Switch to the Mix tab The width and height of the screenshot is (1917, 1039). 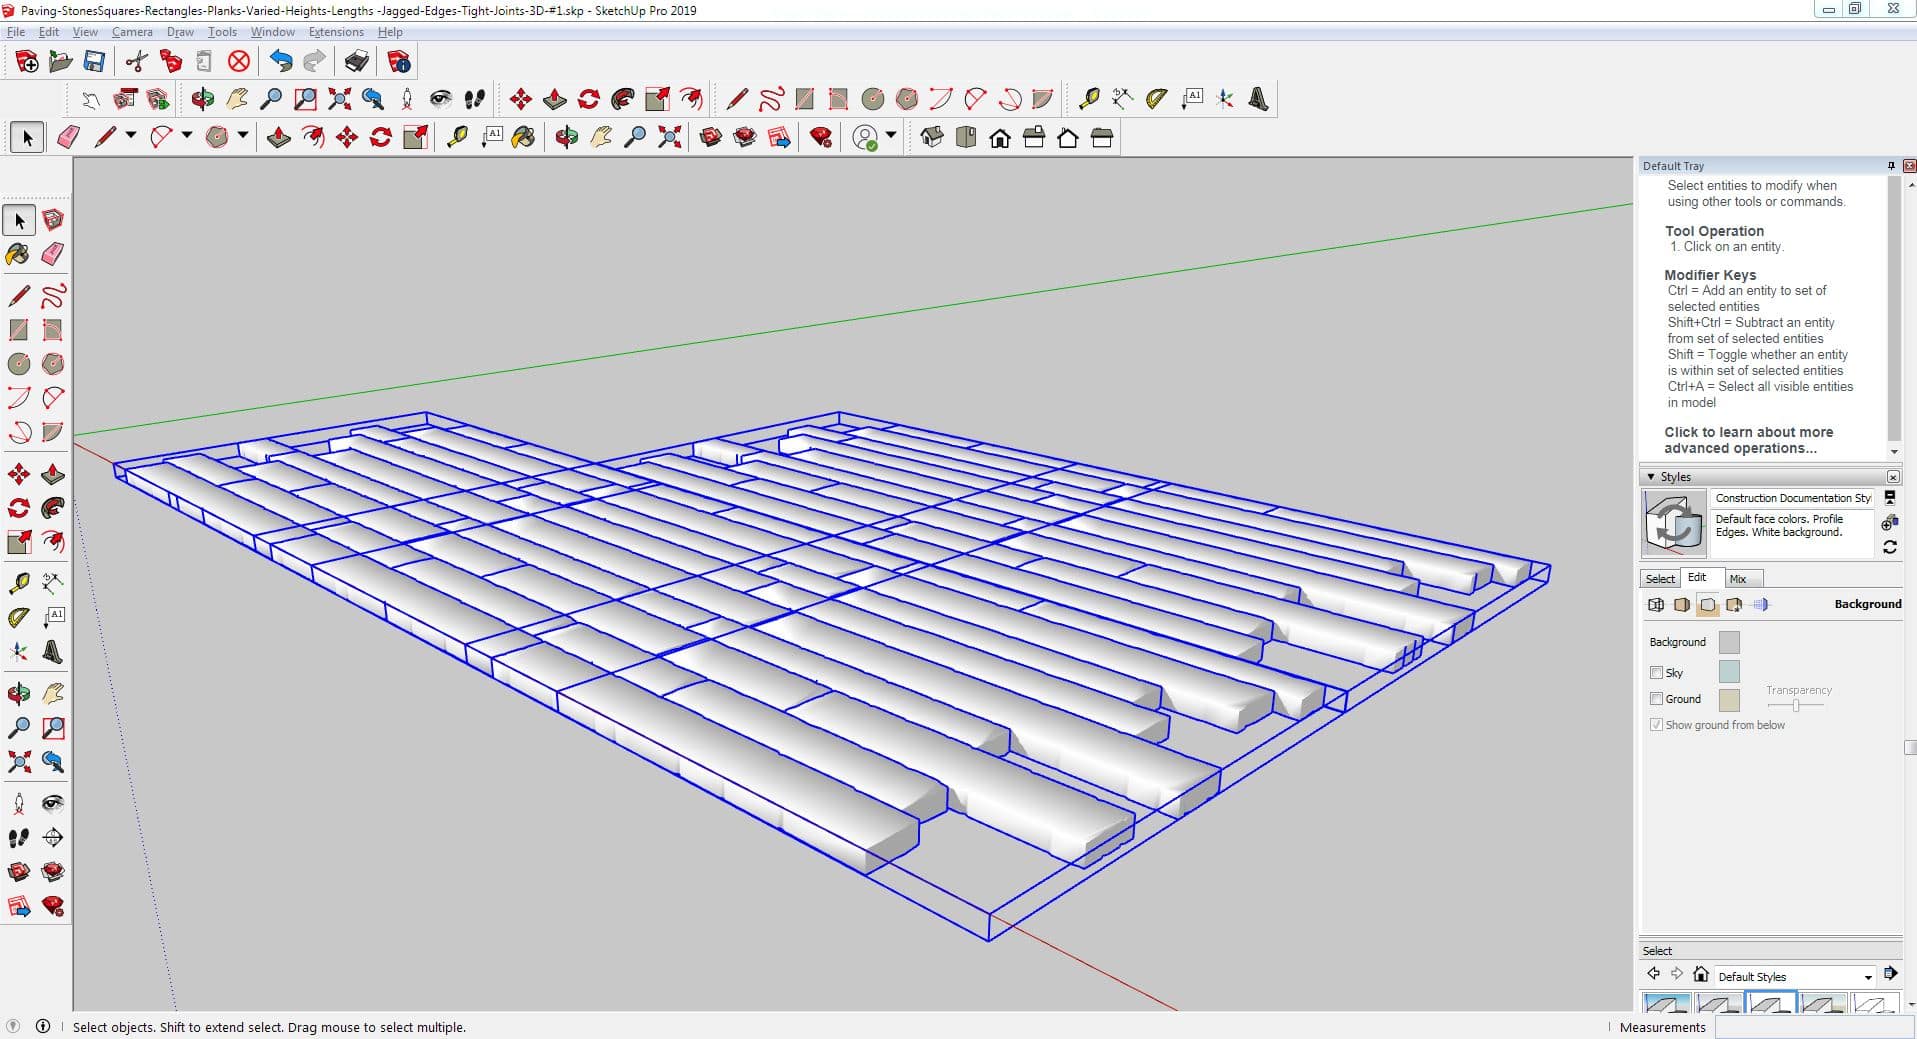[x=1738, y=579]
